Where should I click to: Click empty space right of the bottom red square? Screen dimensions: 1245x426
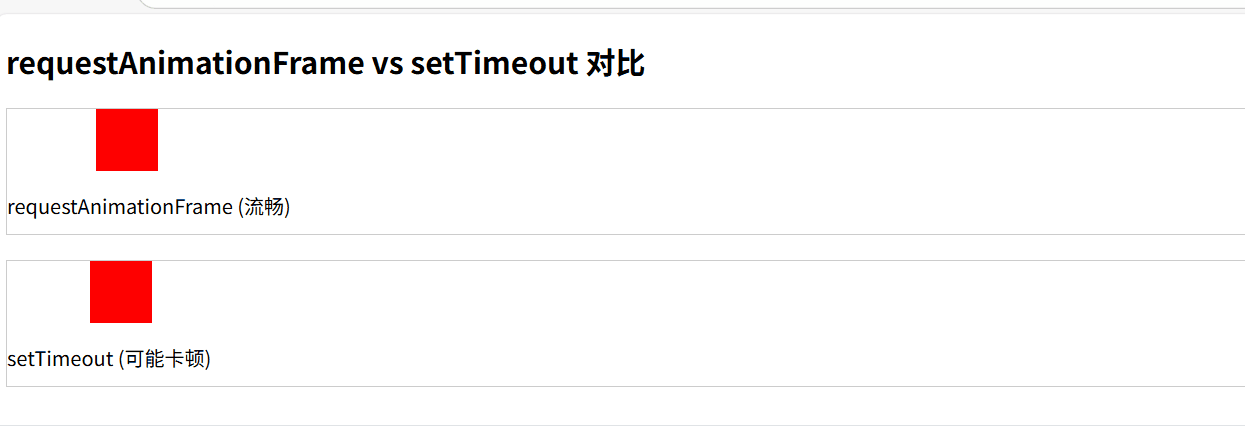coord(600,292)
